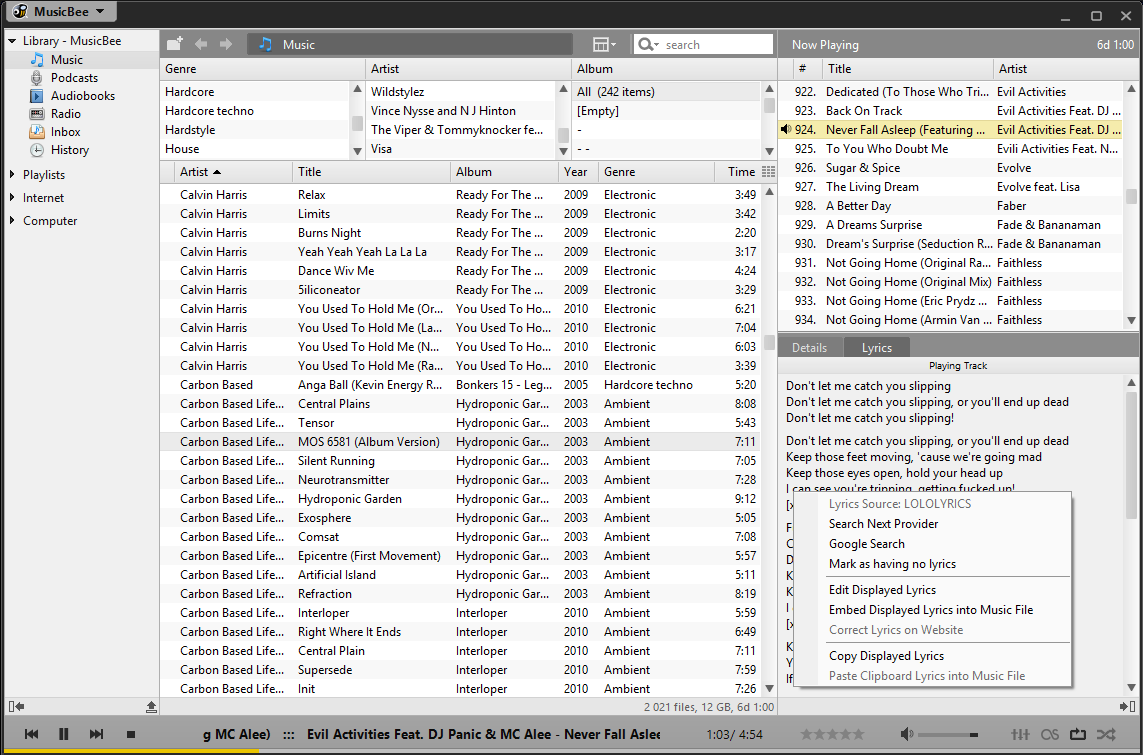Select All (242 items) in Album filter

coord(667,92)
